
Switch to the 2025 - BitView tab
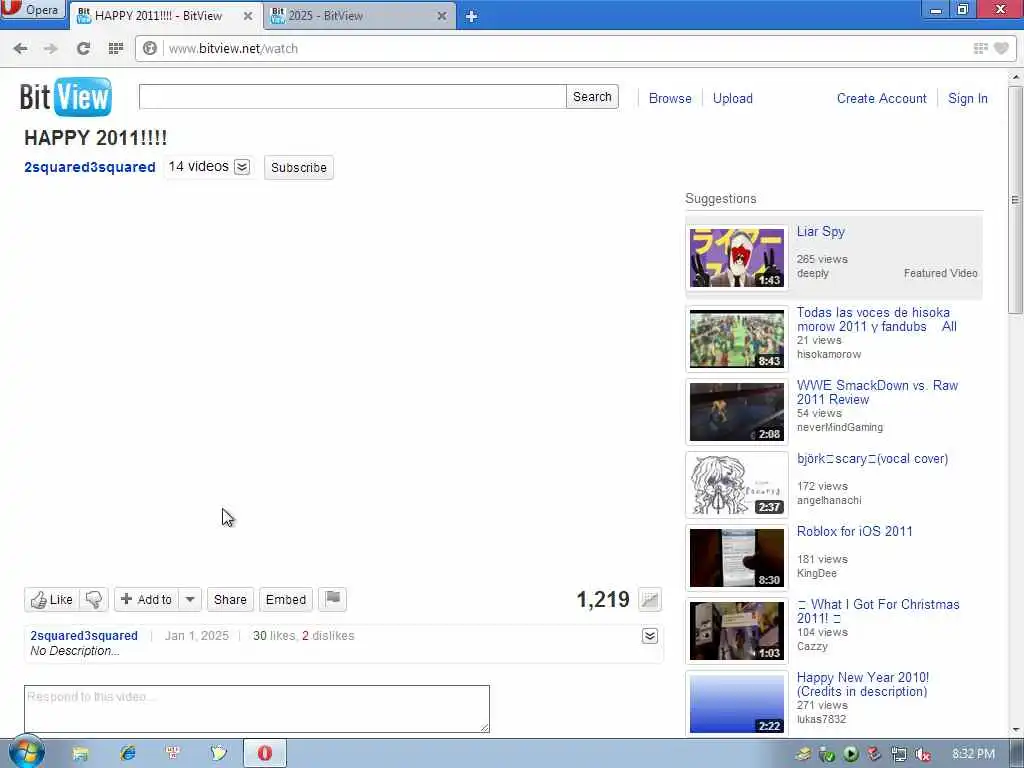point(358,16)
